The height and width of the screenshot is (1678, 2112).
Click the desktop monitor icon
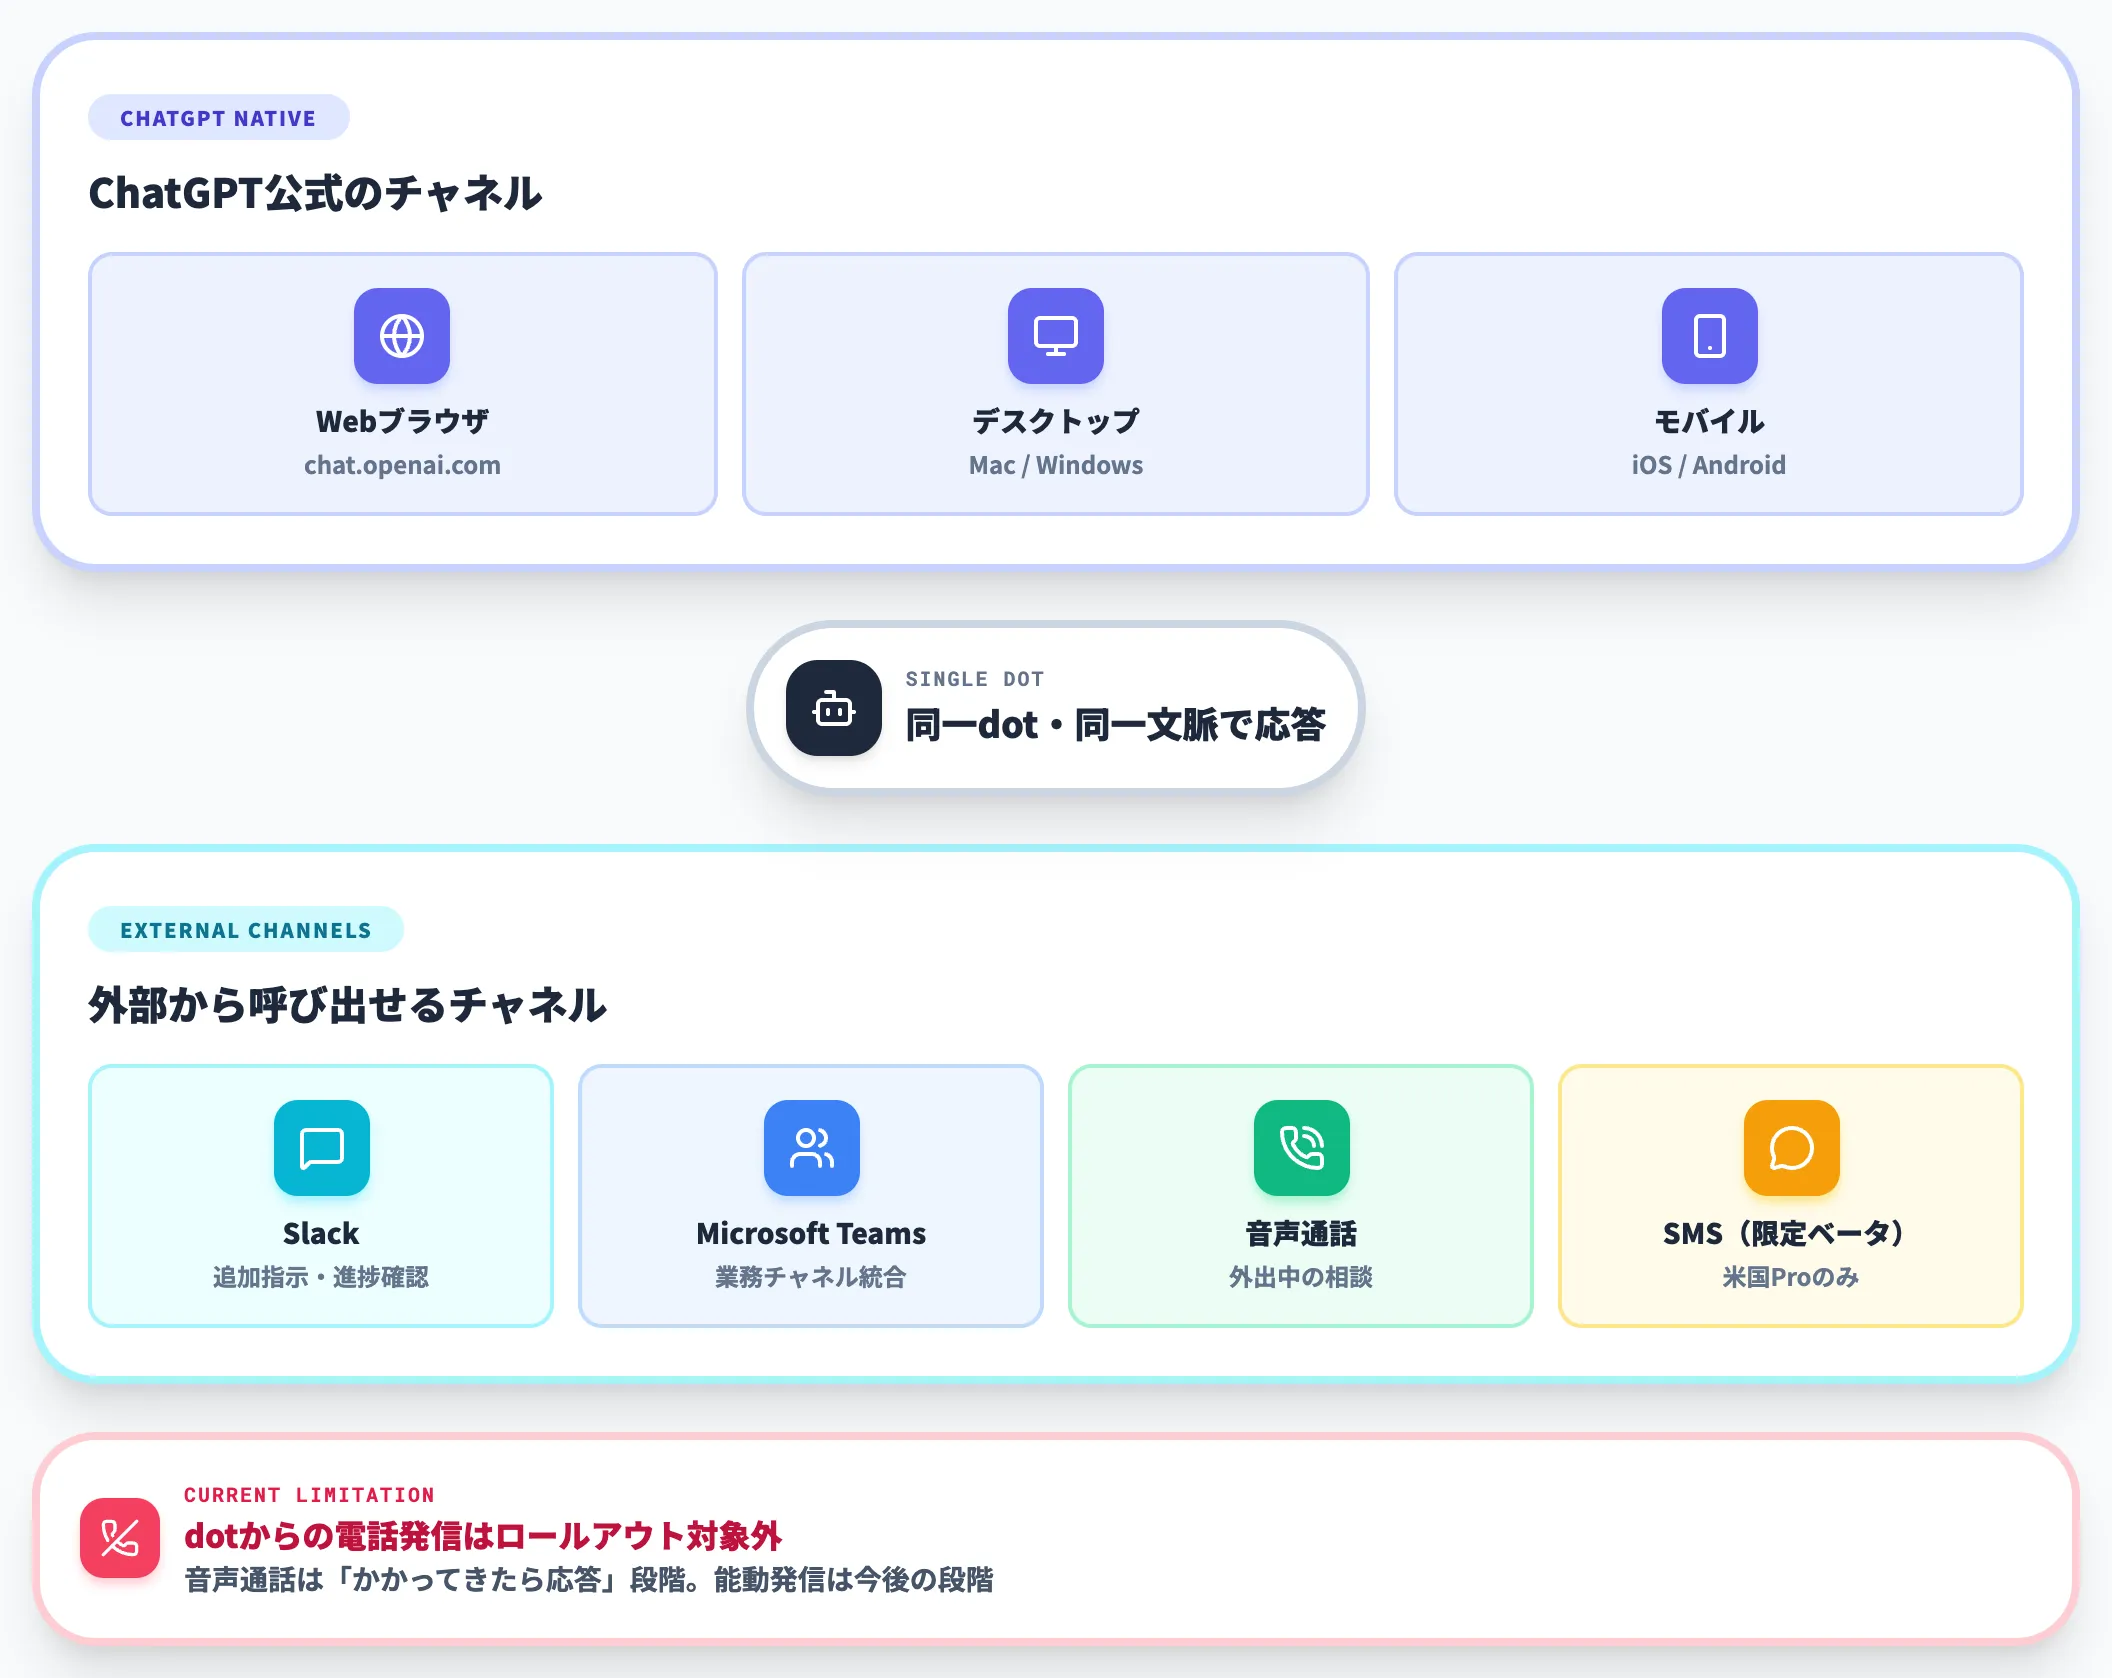click(1056, 336)
